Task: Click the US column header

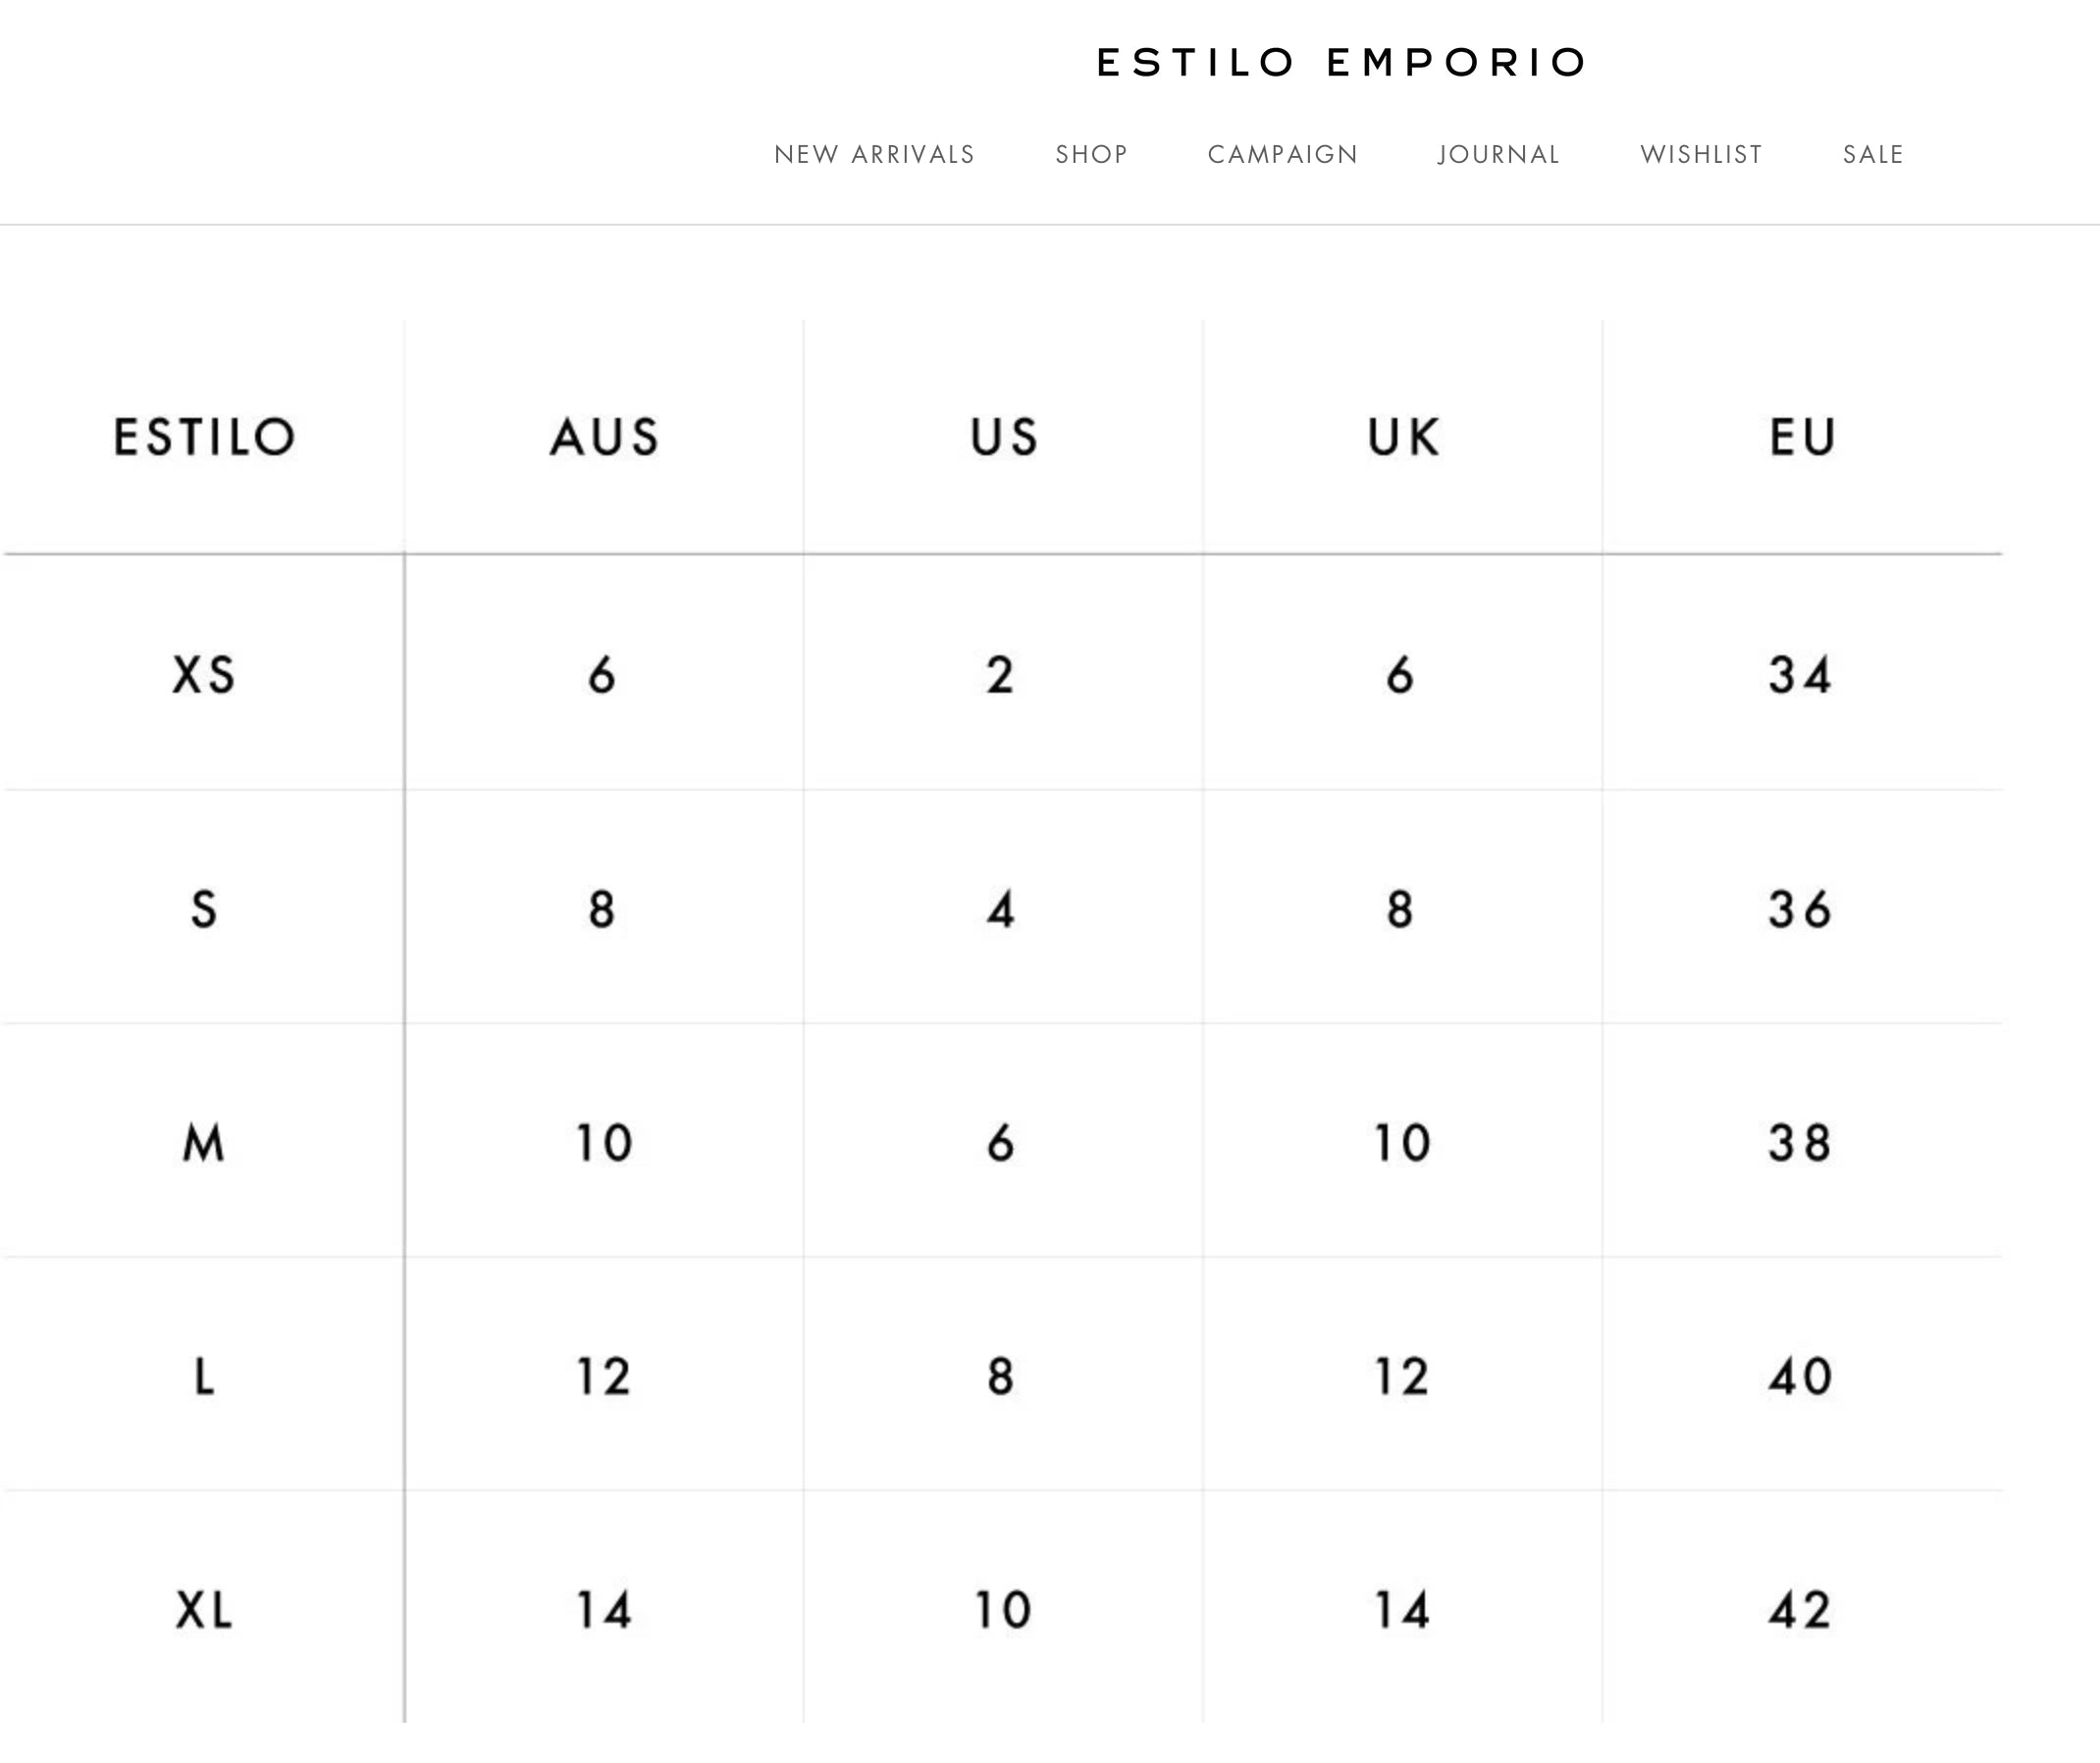Action: coord(1004,437)
